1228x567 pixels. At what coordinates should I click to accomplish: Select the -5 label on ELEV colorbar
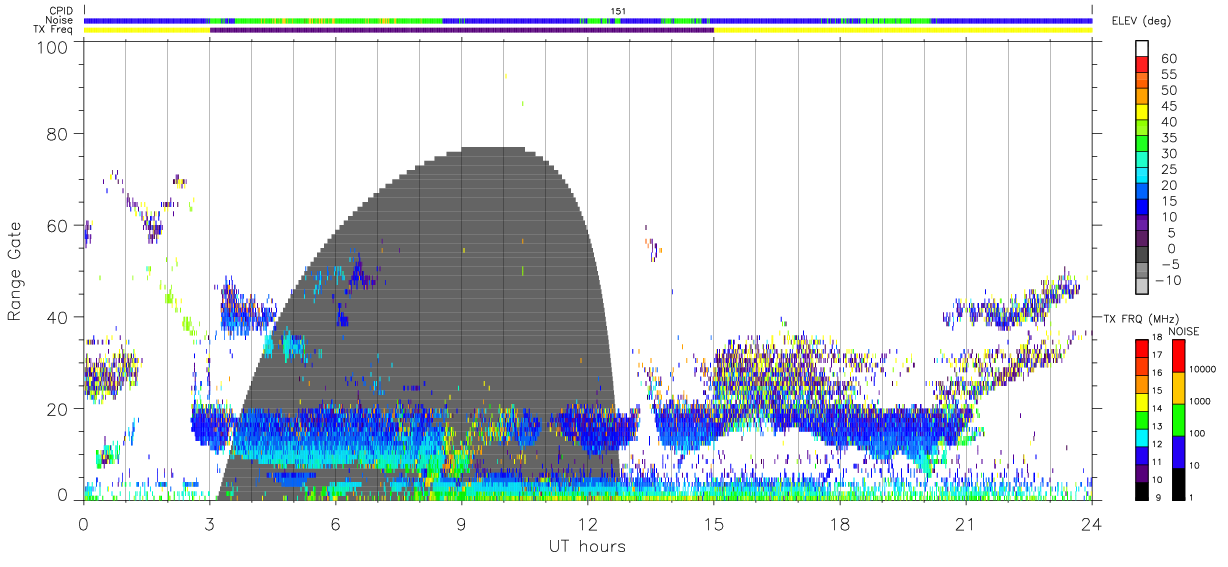[1172, 264]
